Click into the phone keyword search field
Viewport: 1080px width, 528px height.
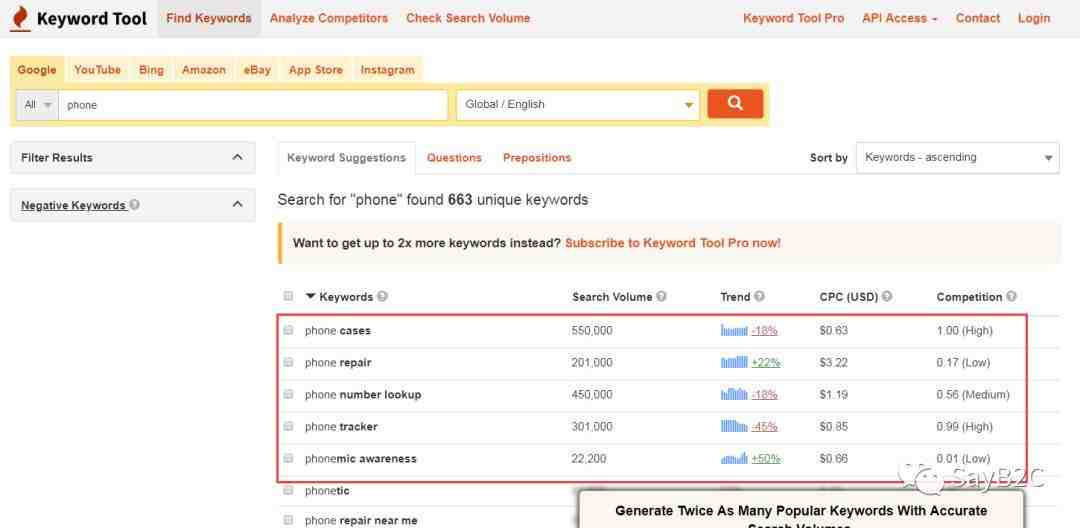click(253, 105)
